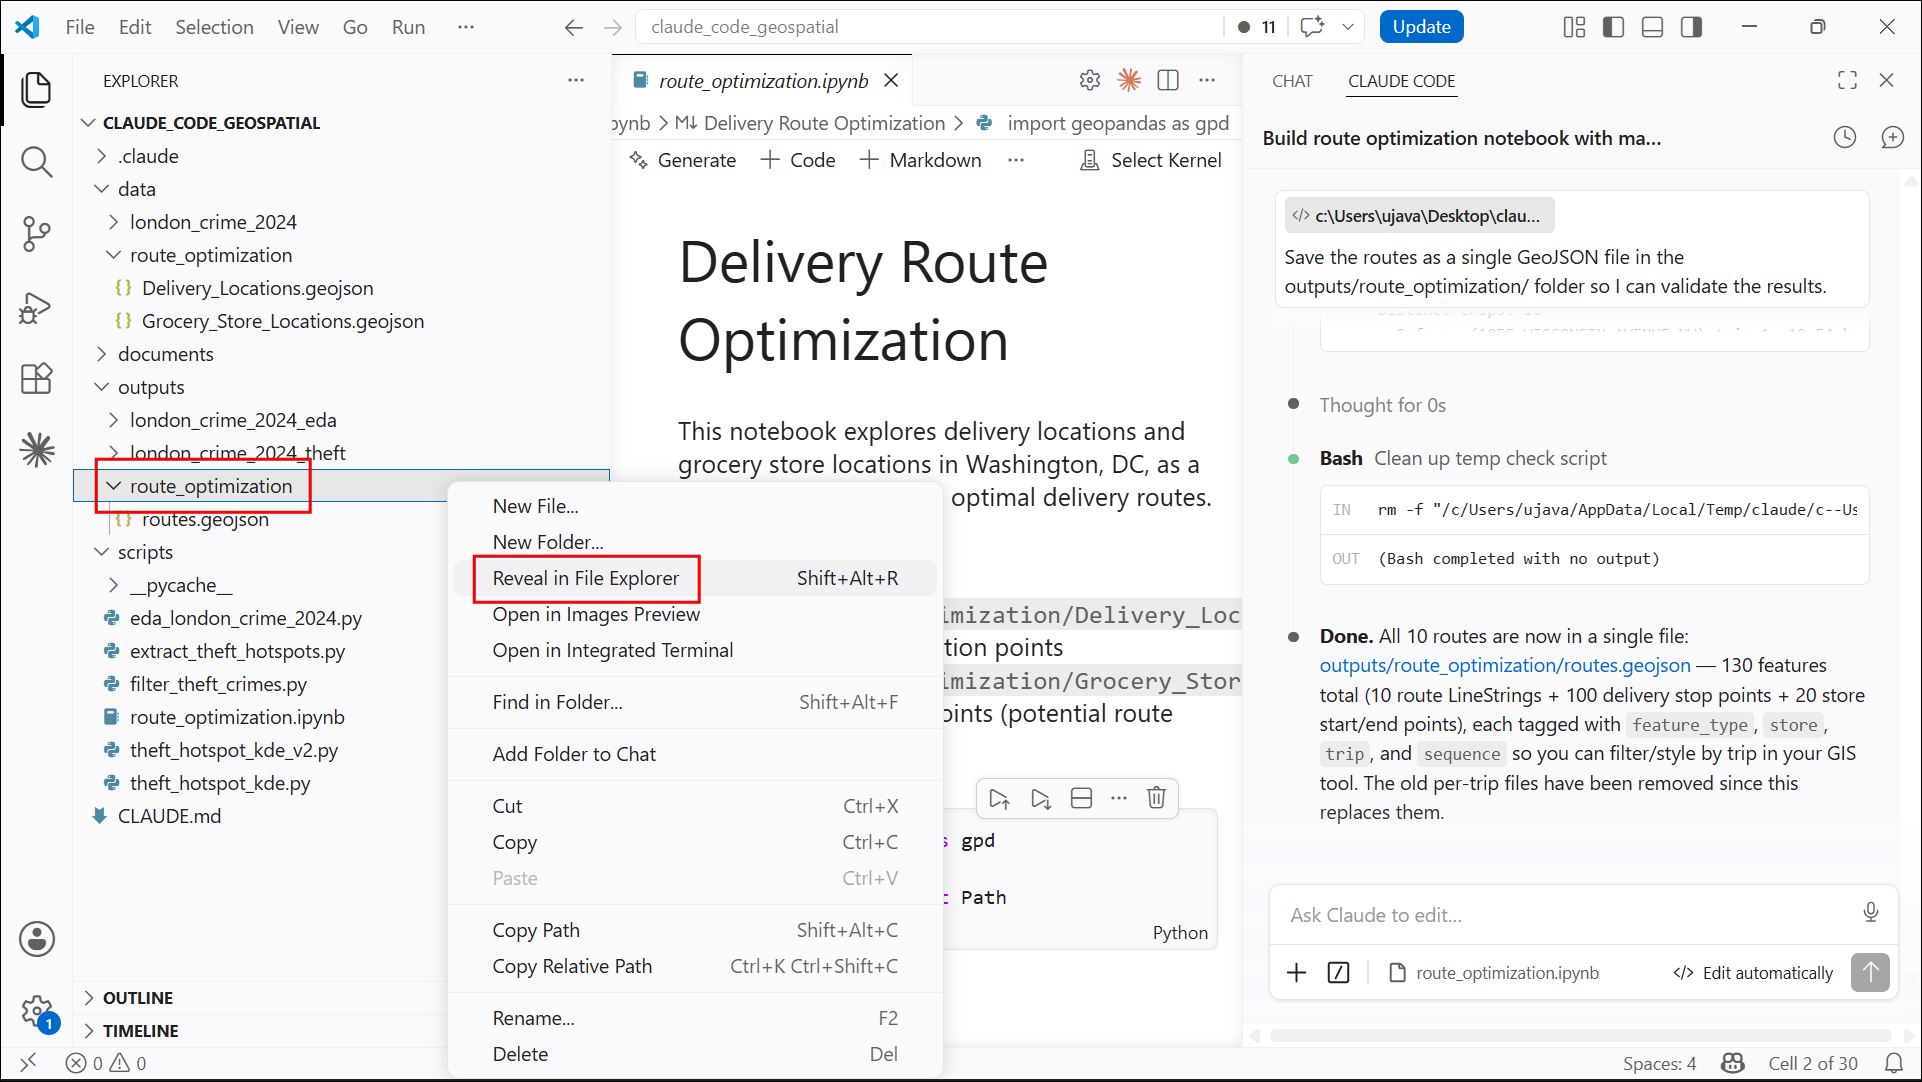Viewport: 1922px width, 1082px height.
Task: Click Select Kernel
Action: tap(1151, 160)
